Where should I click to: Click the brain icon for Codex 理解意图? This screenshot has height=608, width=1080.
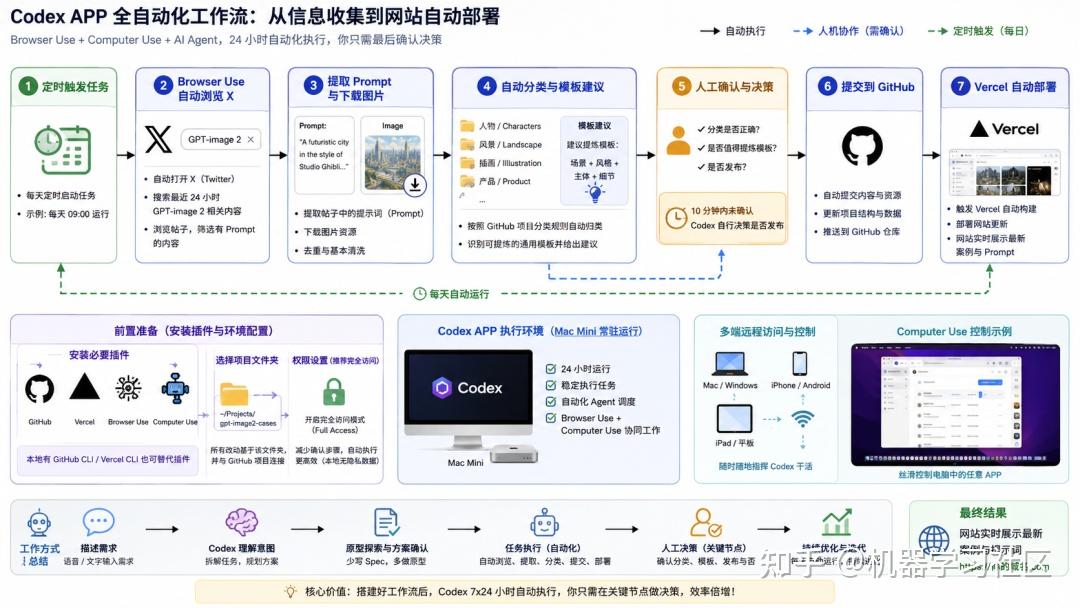tap(242, 523)
